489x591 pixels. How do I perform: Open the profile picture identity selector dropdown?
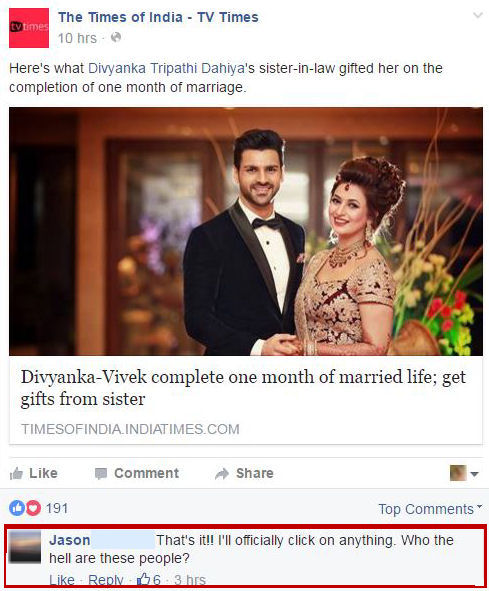tap(464, 473)
